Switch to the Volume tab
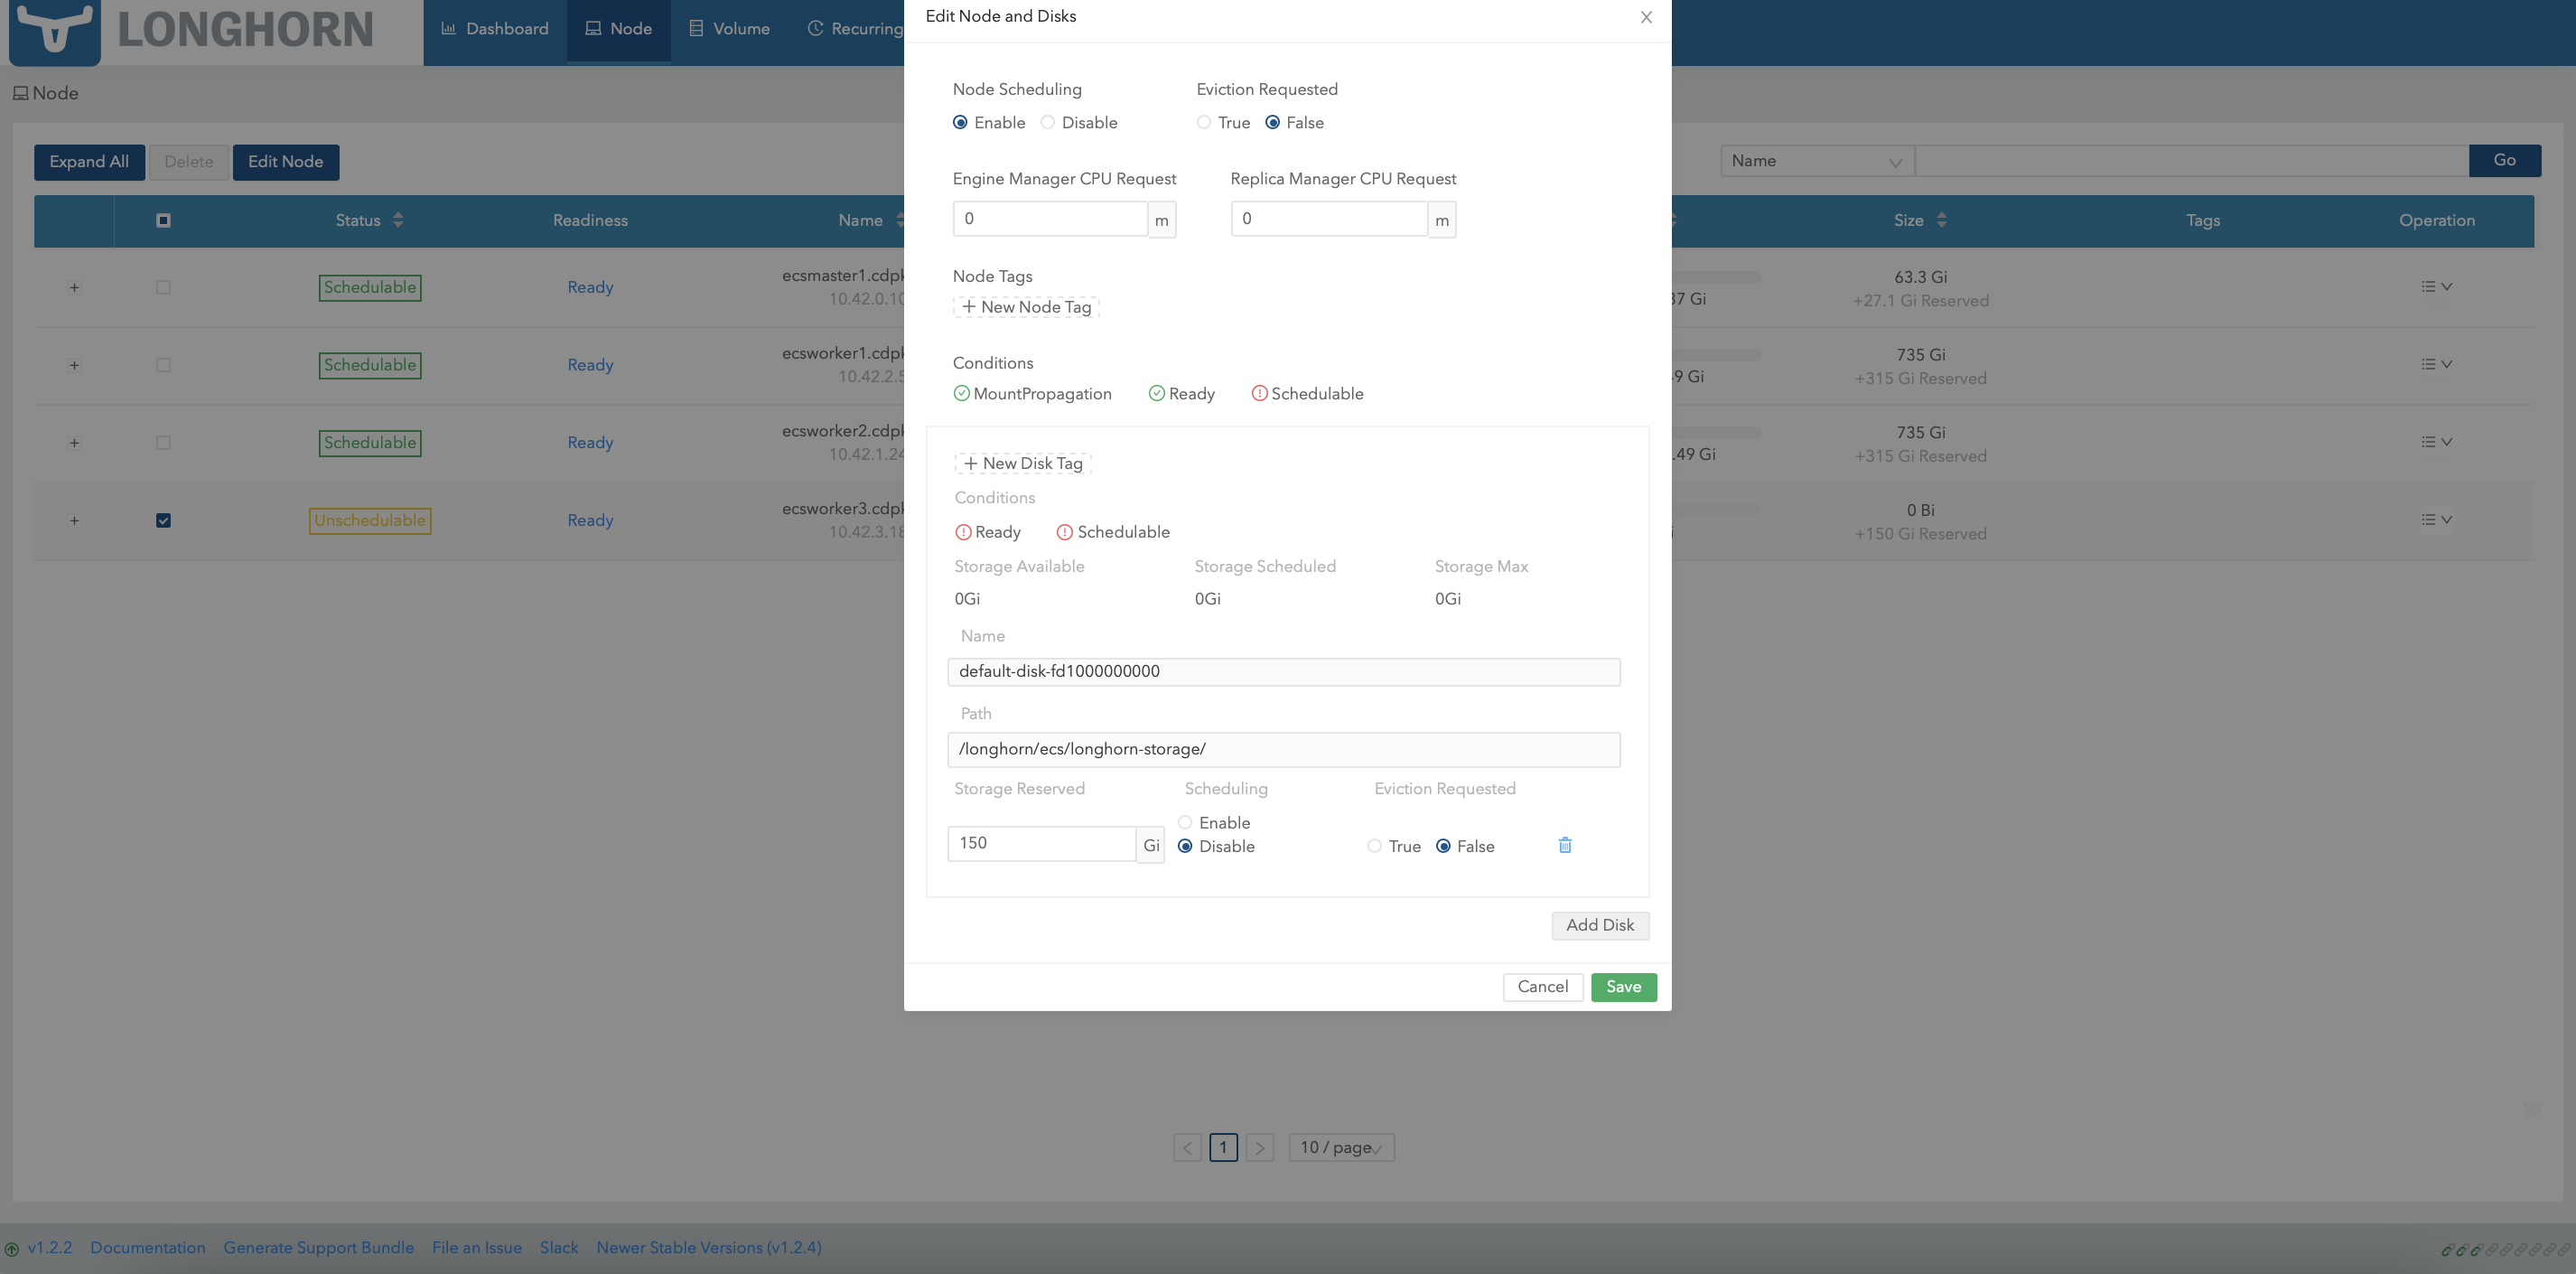Image resolution: width=2576 pixels, height=1274 pixels. (x=729, y=29)
